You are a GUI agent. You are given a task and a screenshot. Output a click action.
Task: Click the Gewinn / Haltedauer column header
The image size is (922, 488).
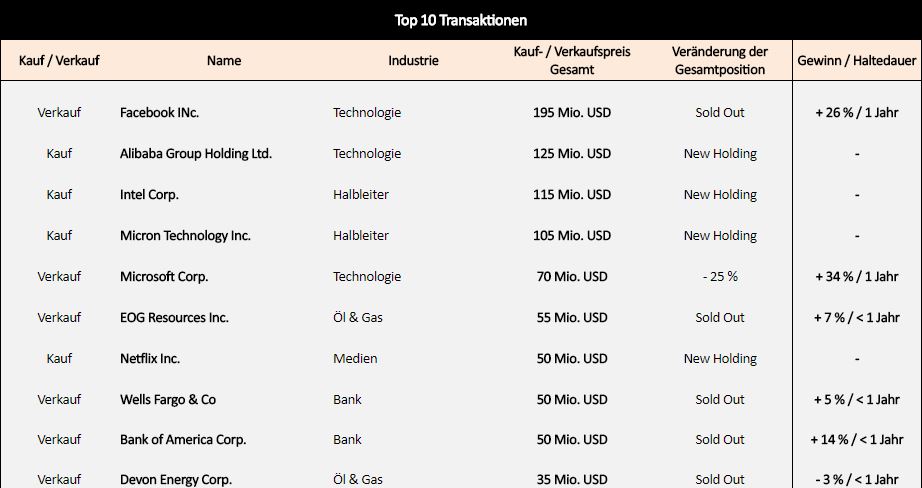[857, 61]
